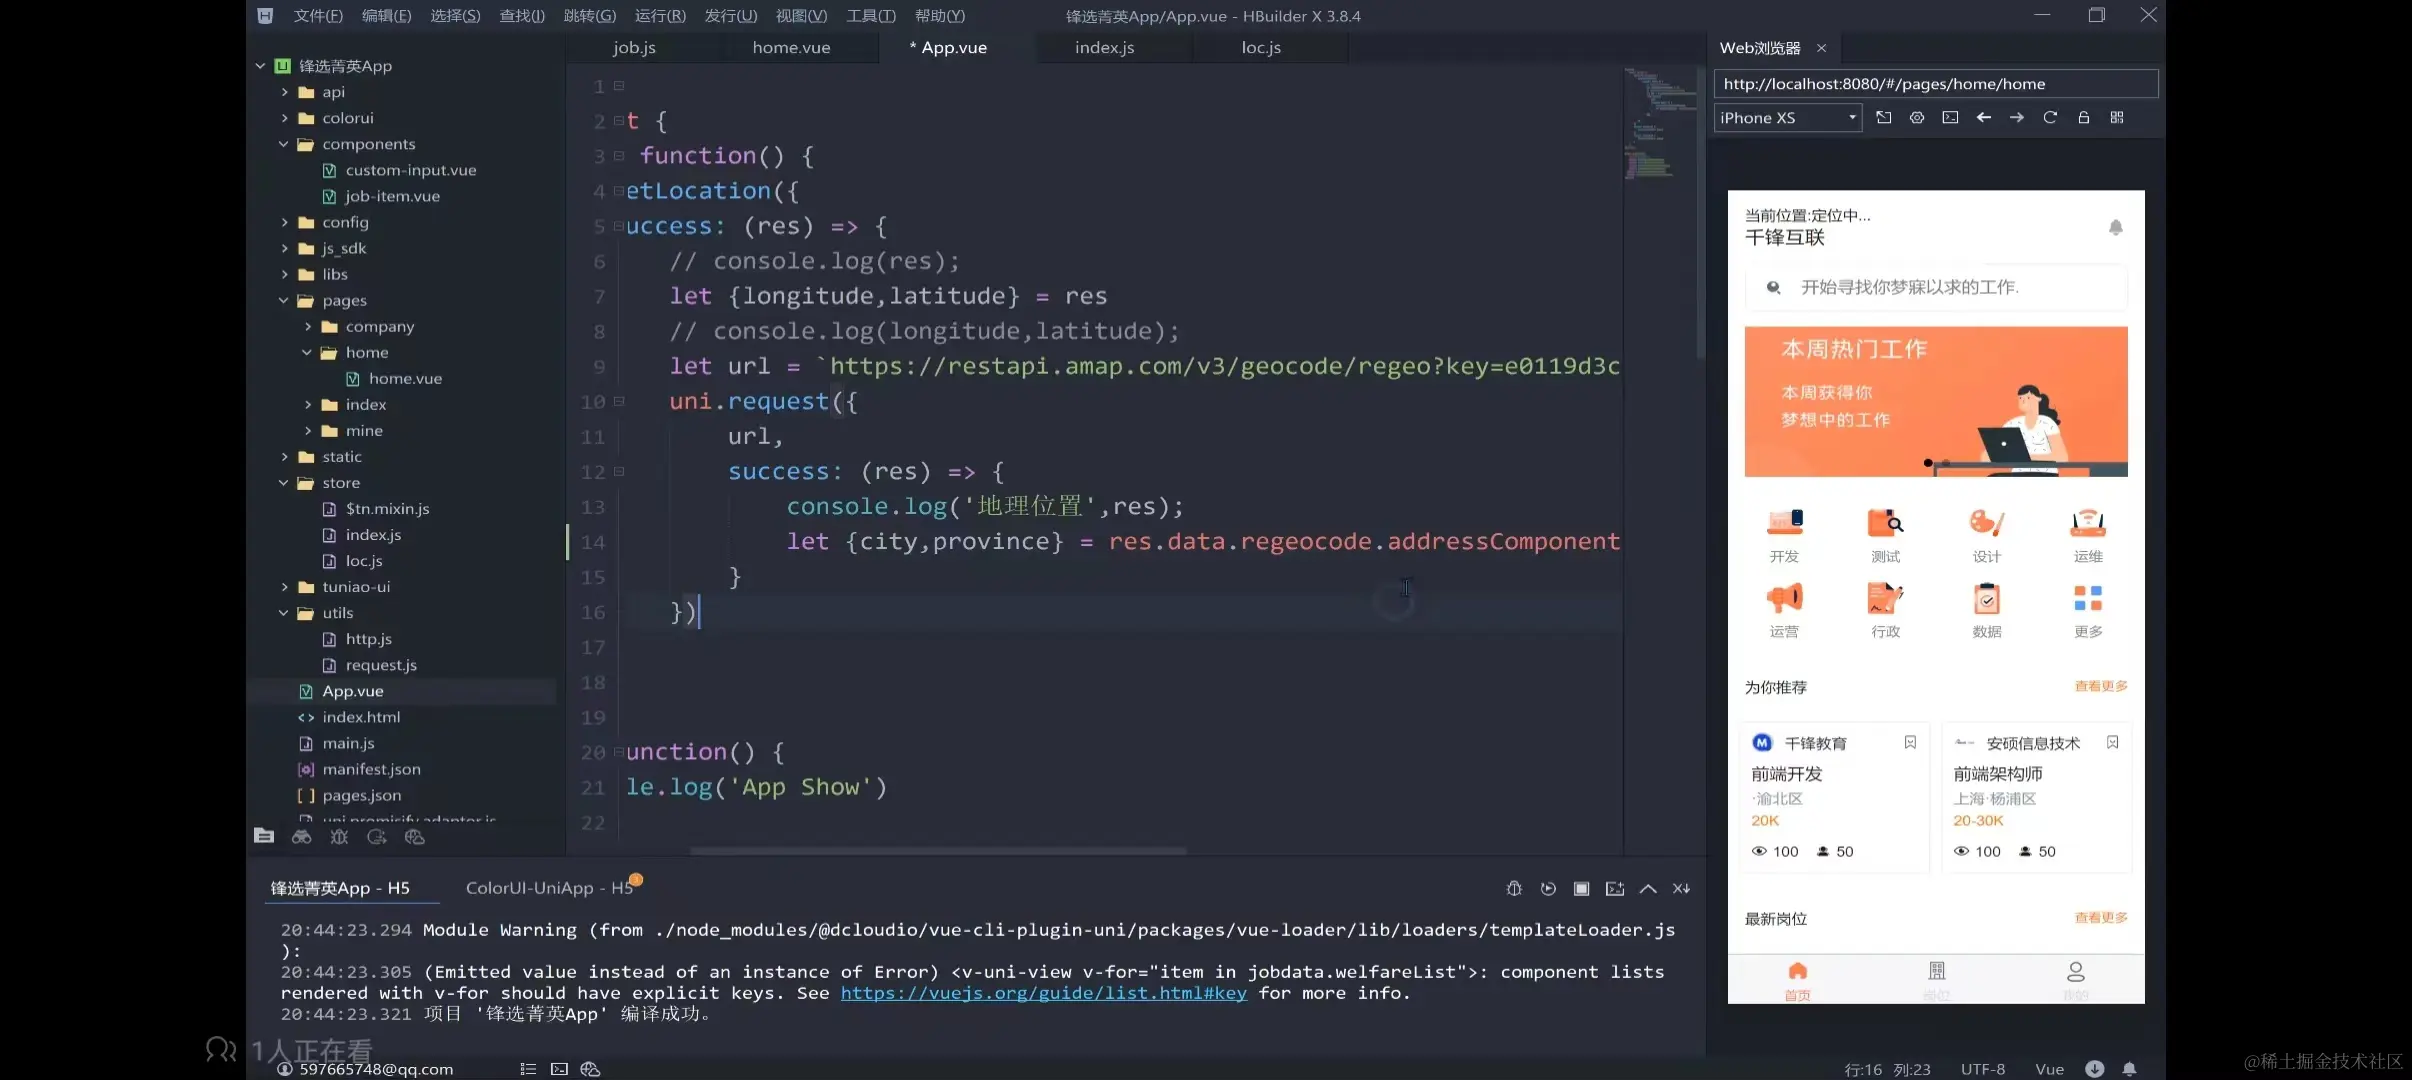Image resolution: width=2412 pixels, height=1080 pixels.
Task: Toggle the browser lock icon
Action: pyautogui.click(x=2084, y=118)
